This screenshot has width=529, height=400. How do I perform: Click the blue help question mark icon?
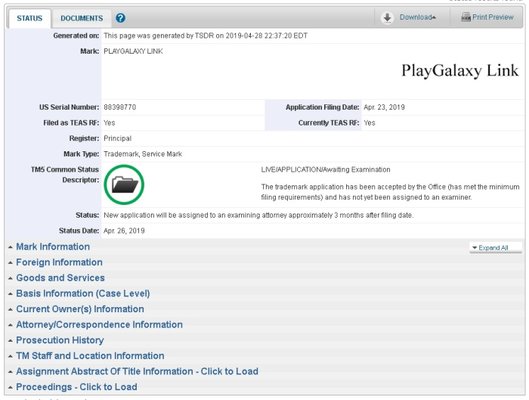pyautogui.click(x=120, y=18)
